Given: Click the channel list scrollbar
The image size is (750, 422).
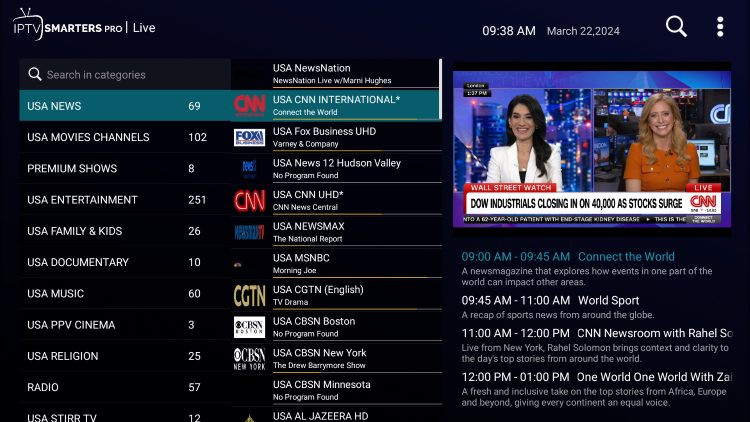Looking at the screenshot, I should (440, 89).
